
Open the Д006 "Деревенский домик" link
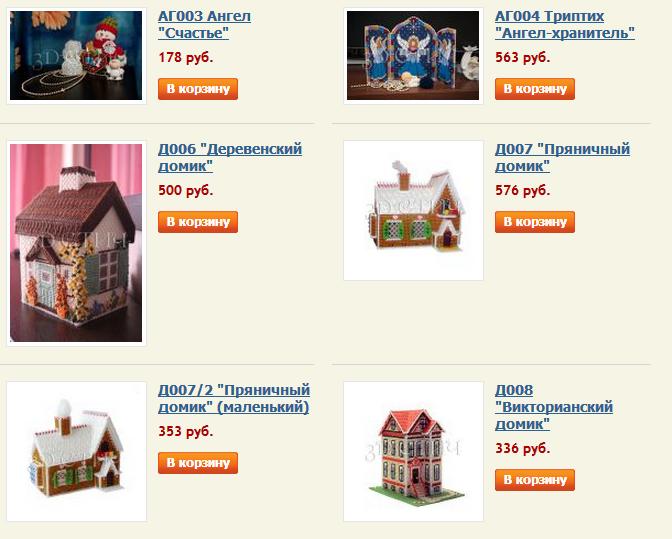click(230, 157)
